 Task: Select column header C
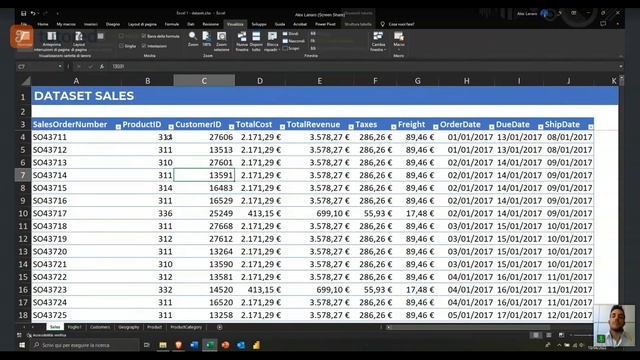pos(204,80)
